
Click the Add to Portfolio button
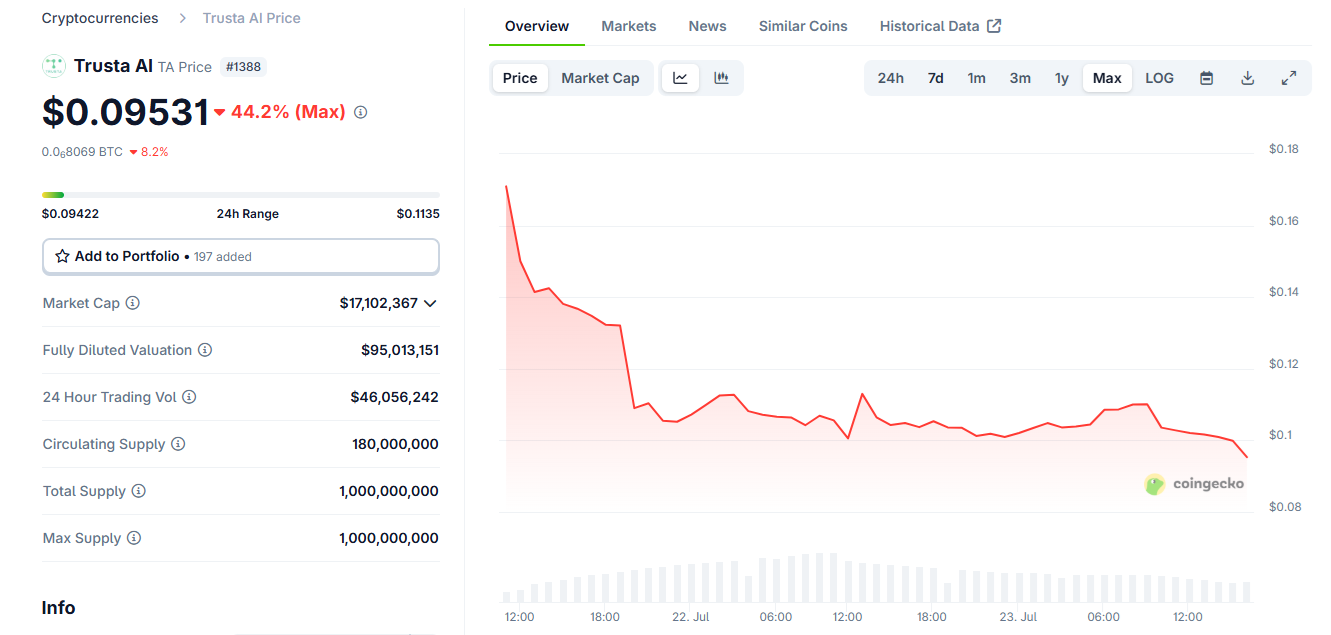point(240,256)
